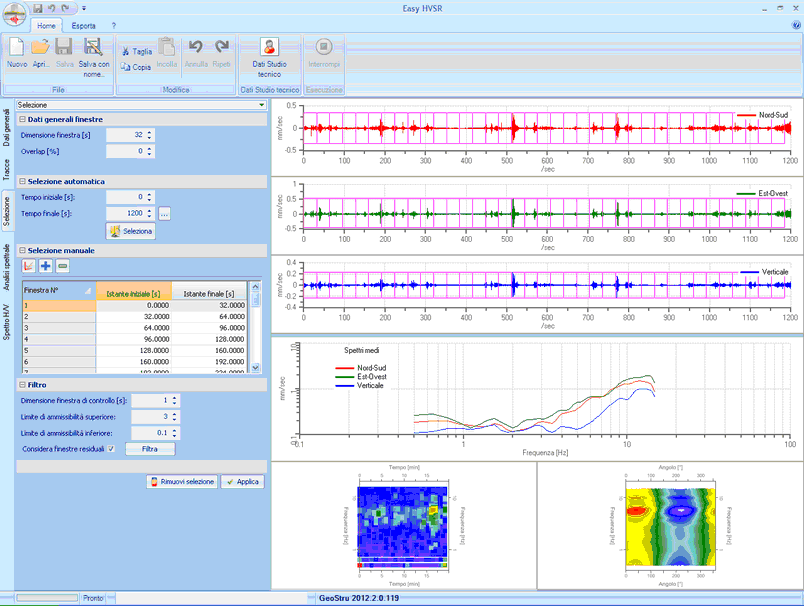Click the Filtra button

pos(150,449)
